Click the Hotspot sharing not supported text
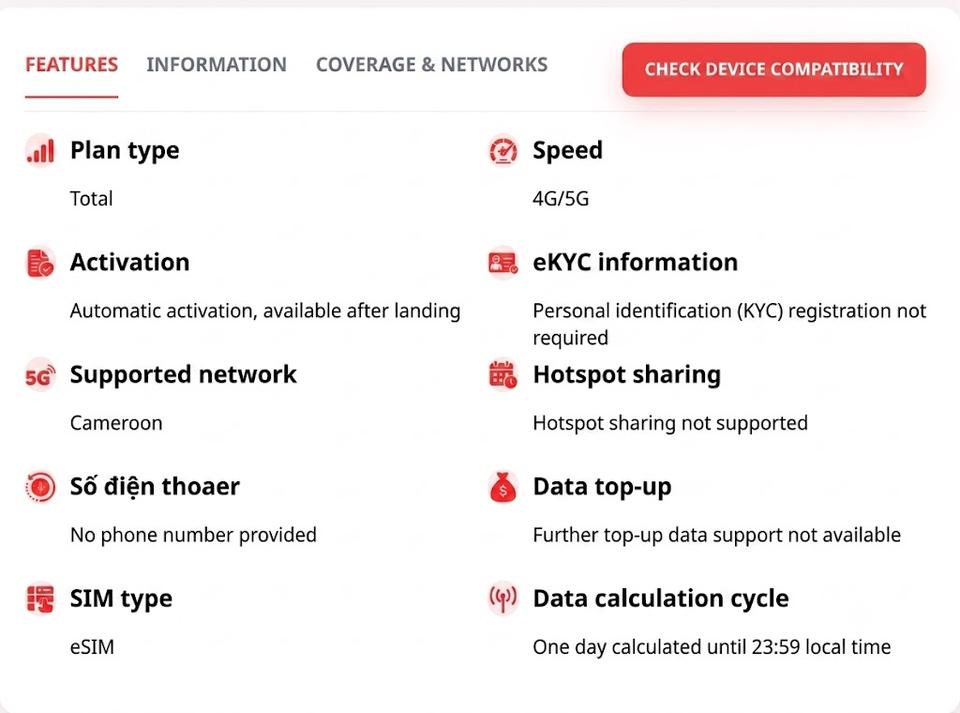 670,423
